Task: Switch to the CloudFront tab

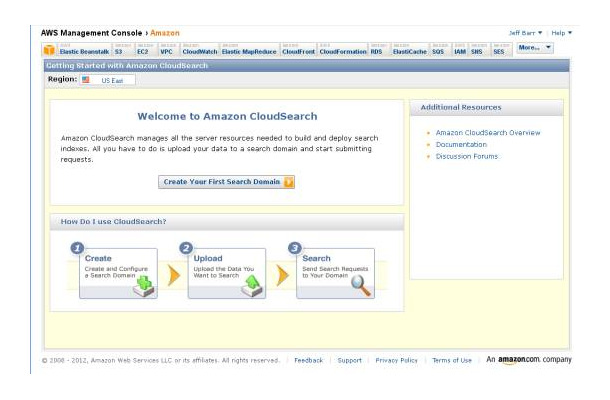Action: point(298,51)
